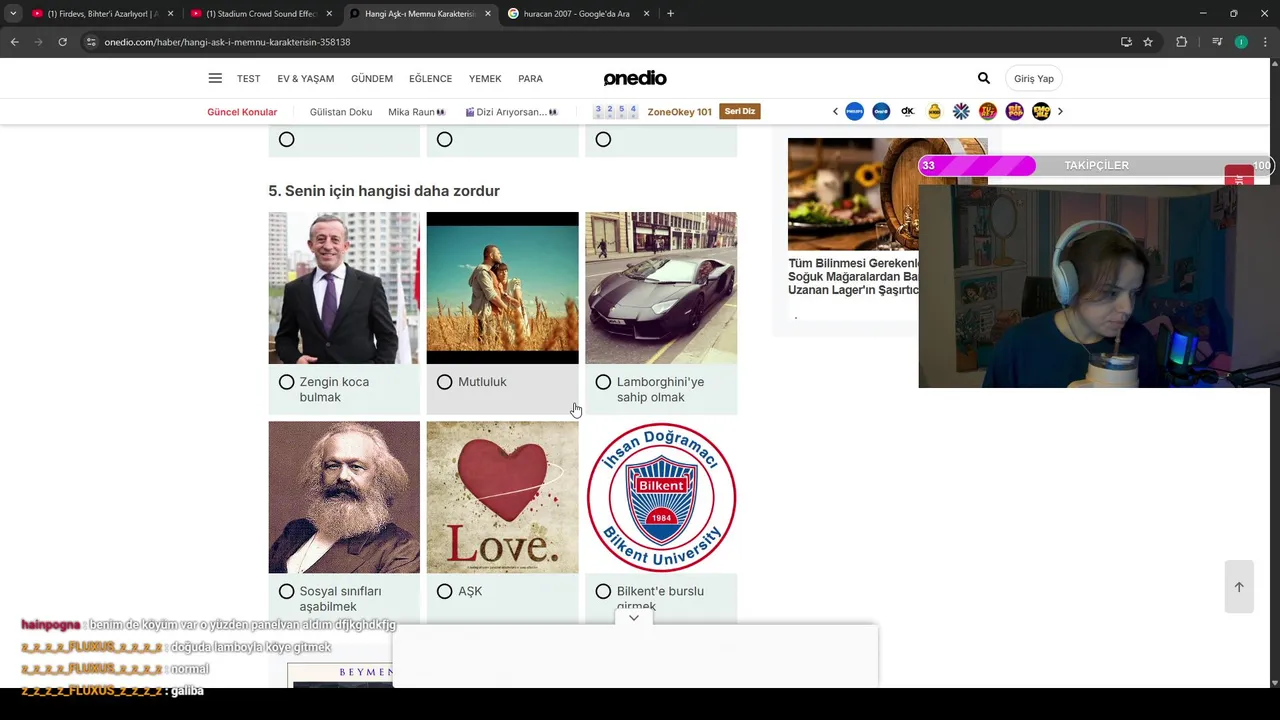This screenshot has height=720, width=1280.
Task: Close the Stadium Crowd Sound Effect tab
Action: pos(329,14)
